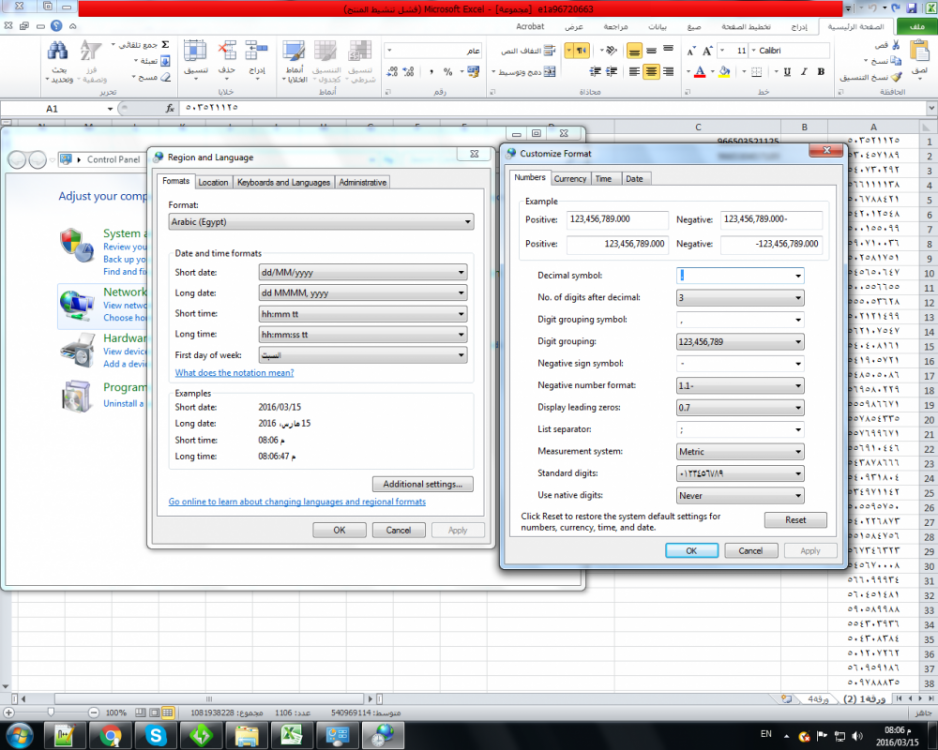Open the Administrative tab

coord(363,182)
